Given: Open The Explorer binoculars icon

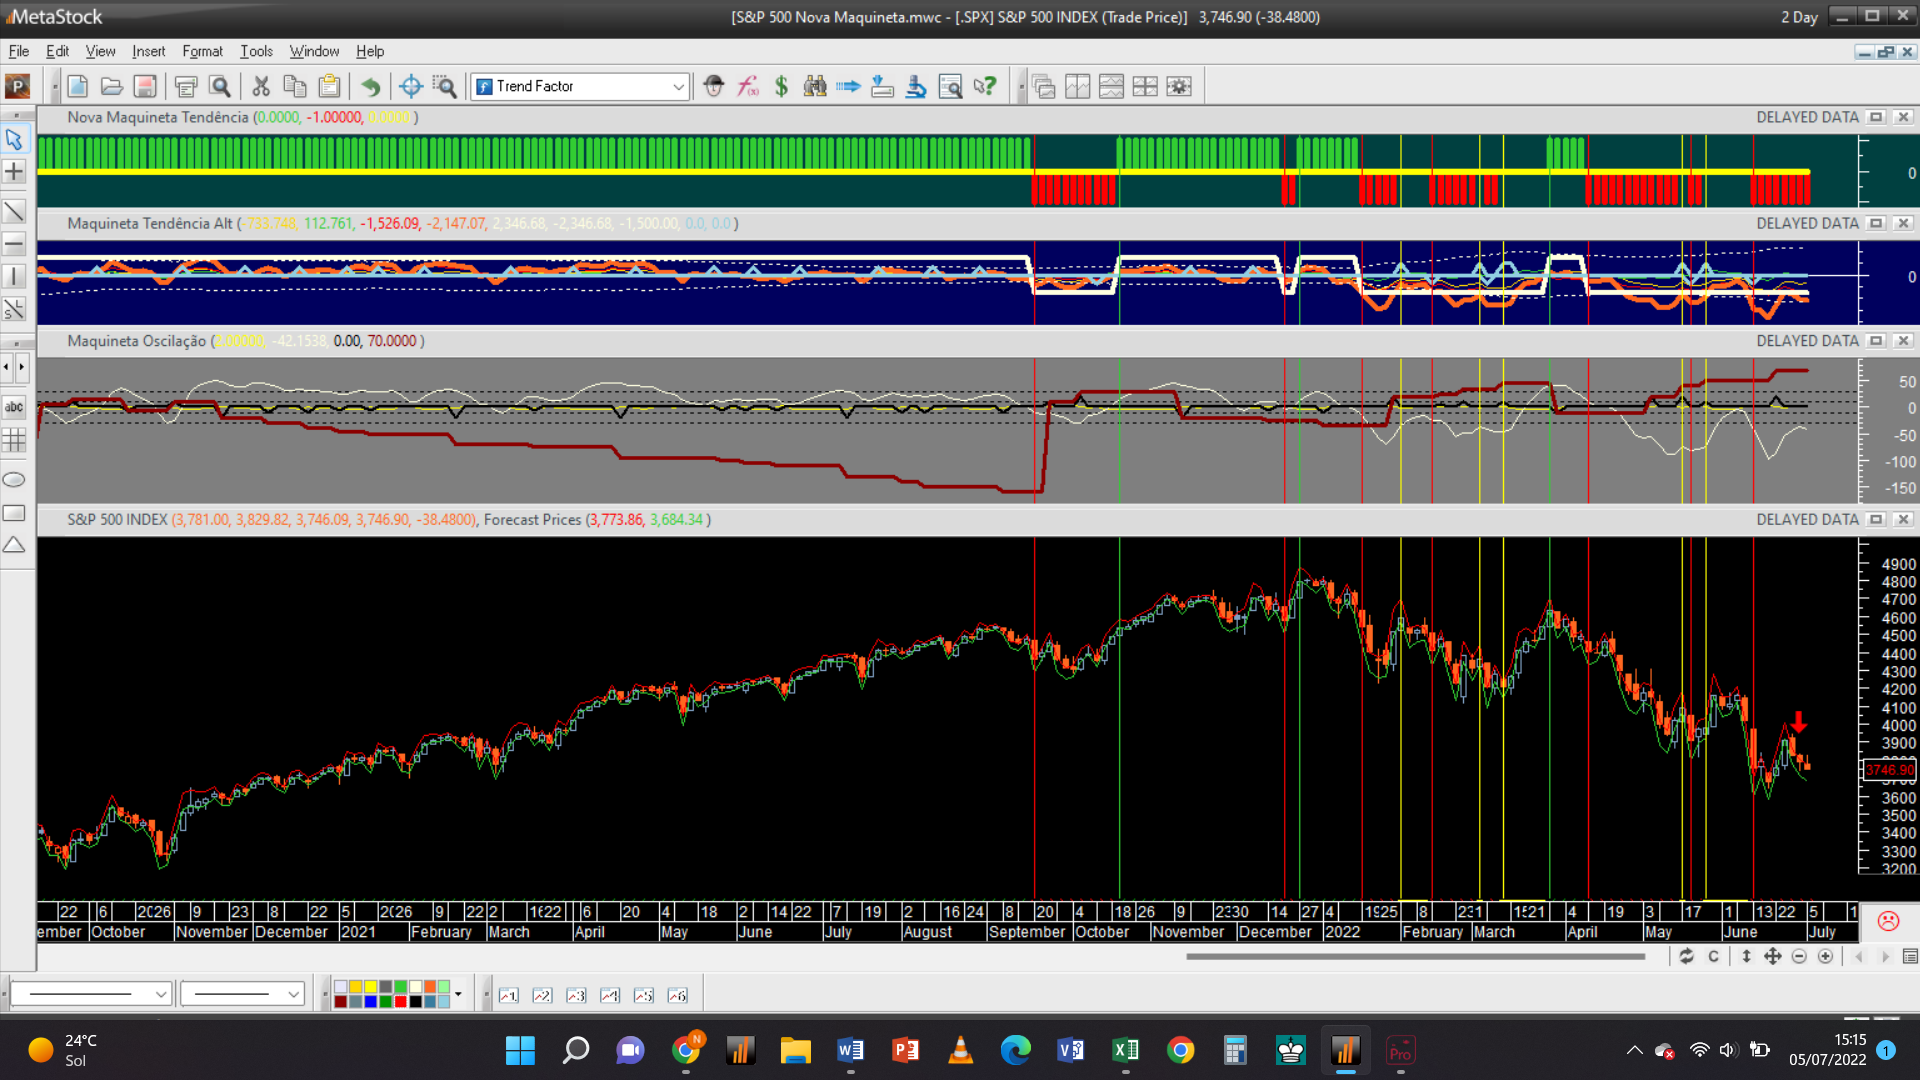Looking at the screenshot, I should [815, 86].
